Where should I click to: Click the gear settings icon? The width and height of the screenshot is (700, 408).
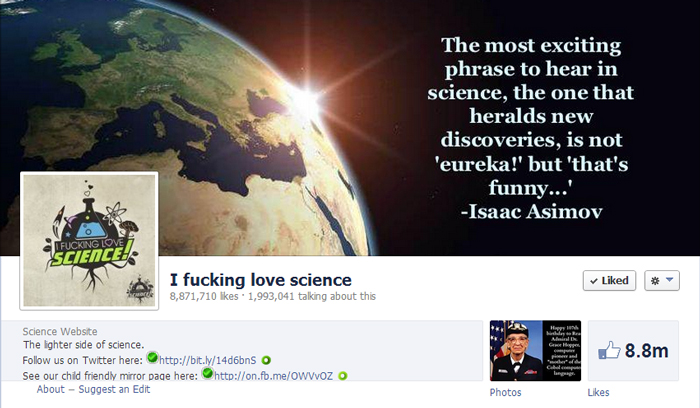(655, 281)
